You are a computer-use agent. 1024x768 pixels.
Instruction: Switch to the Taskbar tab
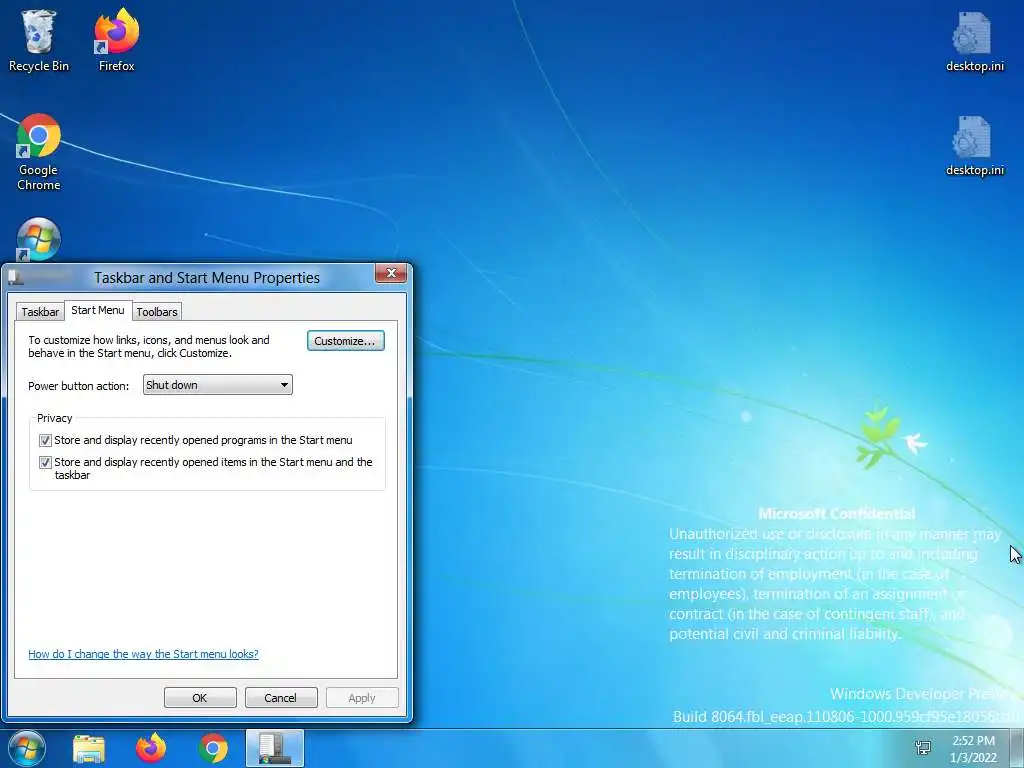40,312
